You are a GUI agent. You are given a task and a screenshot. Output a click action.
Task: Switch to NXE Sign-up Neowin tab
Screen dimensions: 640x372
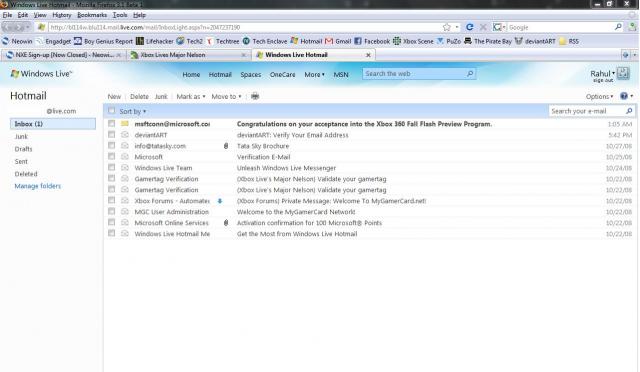(63, 55)
